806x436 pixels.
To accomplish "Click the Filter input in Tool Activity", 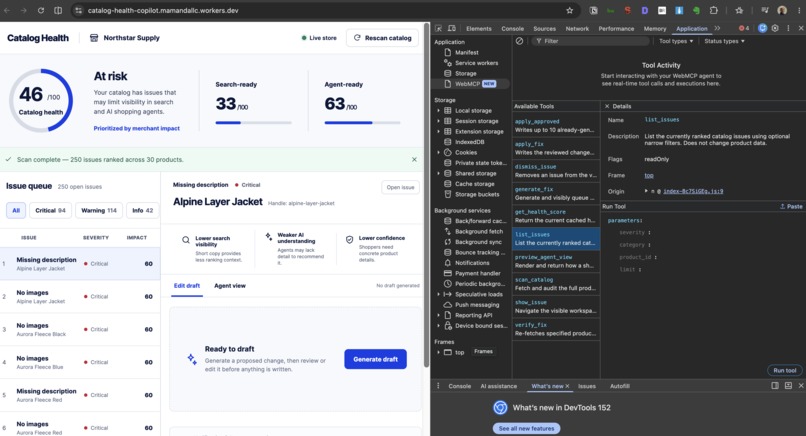I will tap(591, 41).
